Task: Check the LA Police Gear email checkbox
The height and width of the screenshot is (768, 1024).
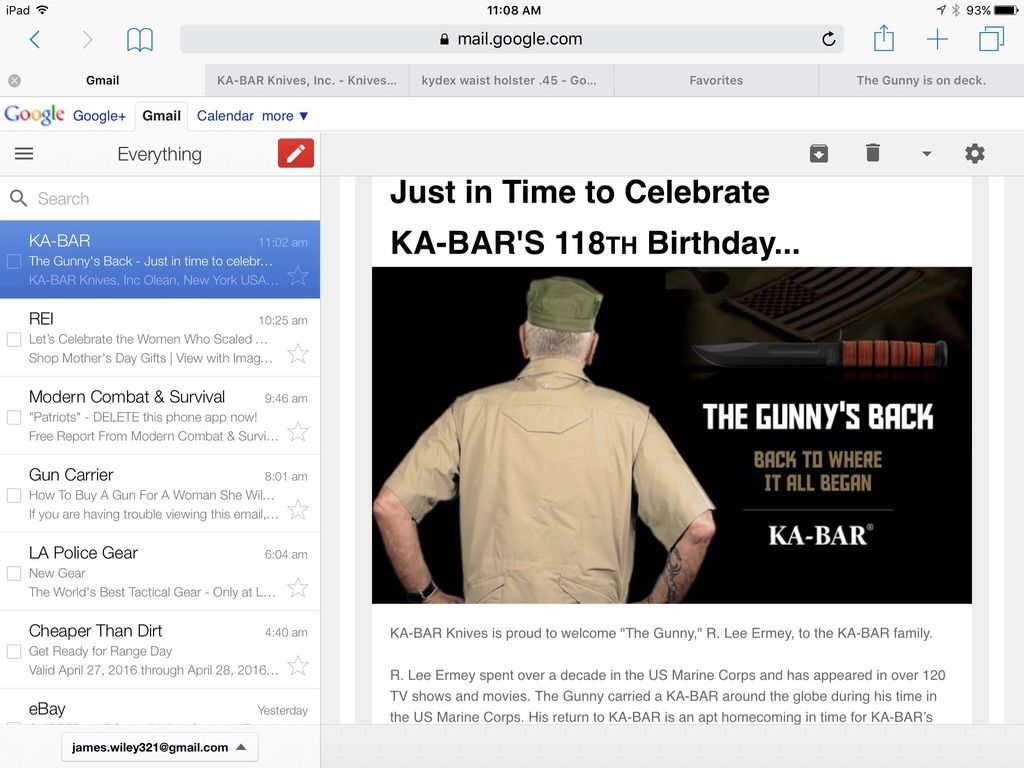Action: [x=14, y=573]
